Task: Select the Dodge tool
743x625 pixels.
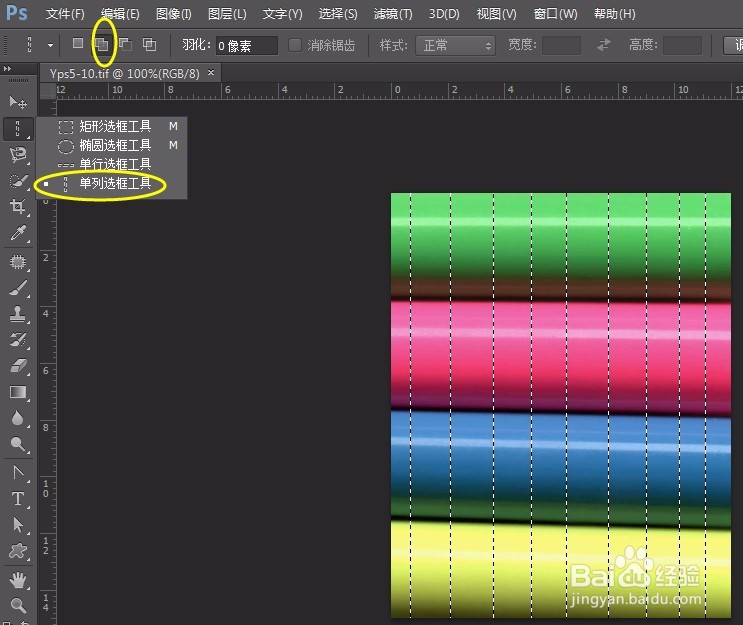Action: click(x=18, y=444)
